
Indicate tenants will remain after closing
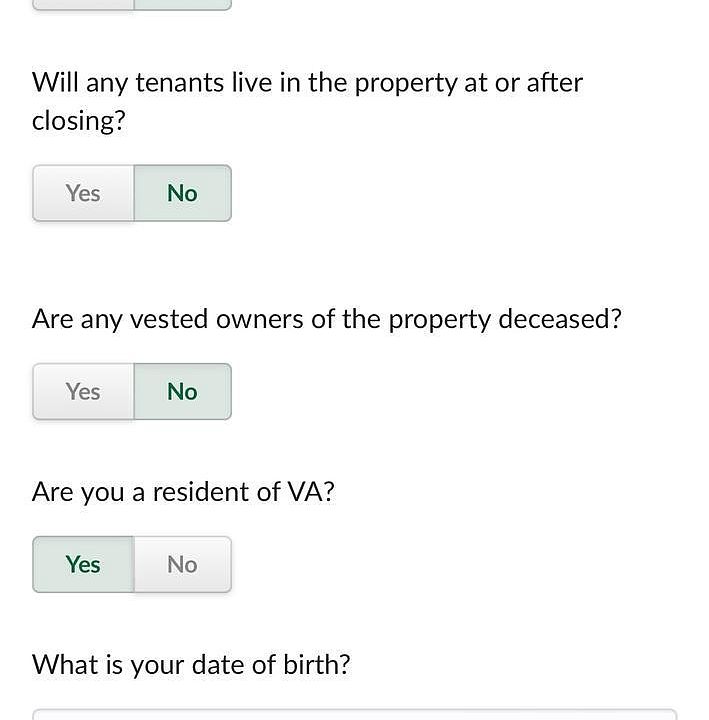click(83, 193)
